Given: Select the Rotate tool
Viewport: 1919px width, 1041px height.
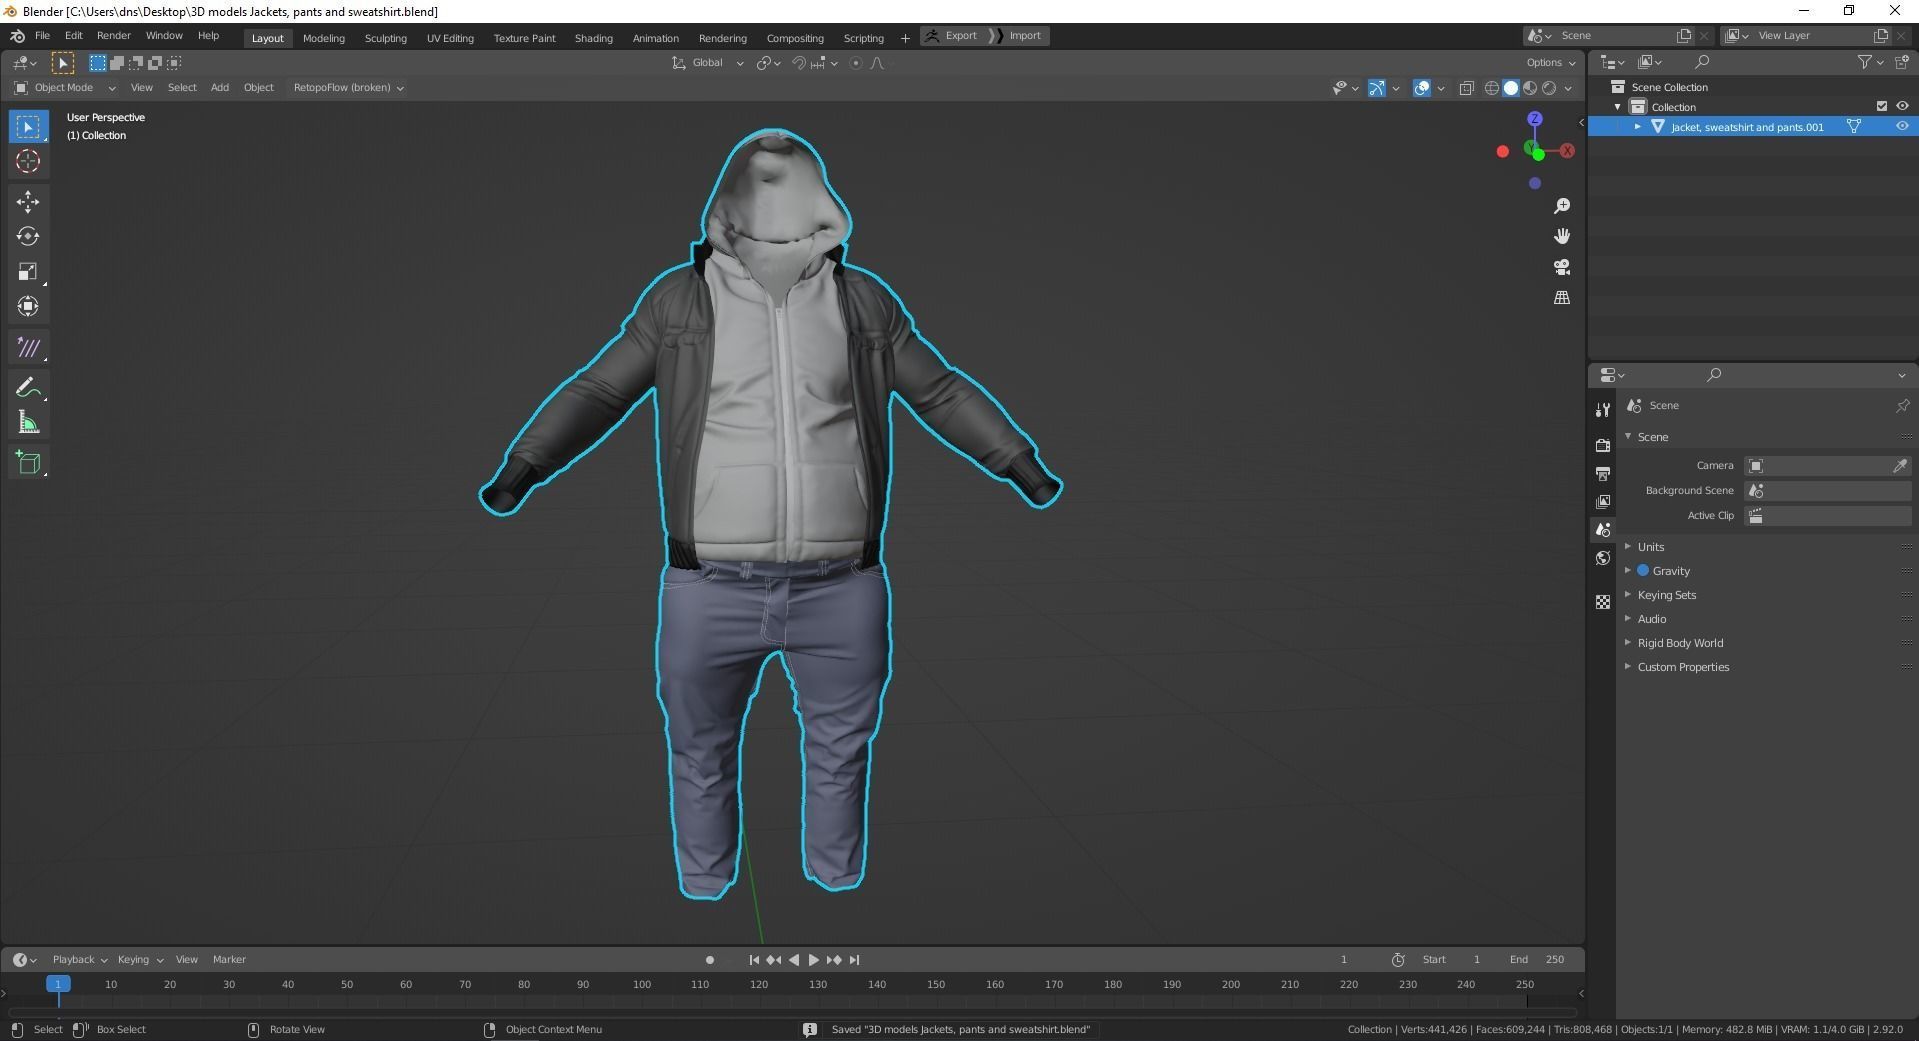Looking at the screenshot, I should [28, 237].
